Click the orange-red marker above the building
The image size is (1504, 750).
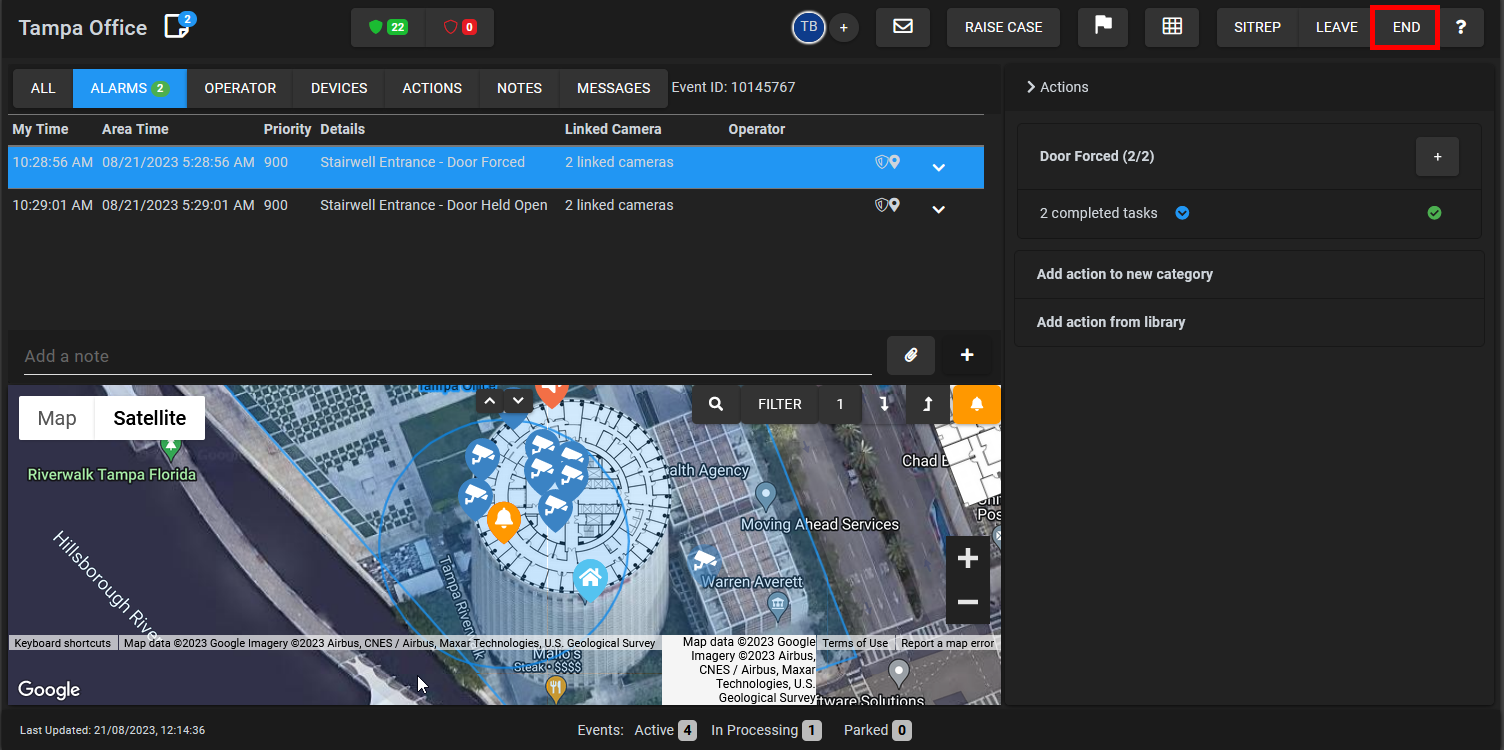pyautogui.click(x=551, y=393)
